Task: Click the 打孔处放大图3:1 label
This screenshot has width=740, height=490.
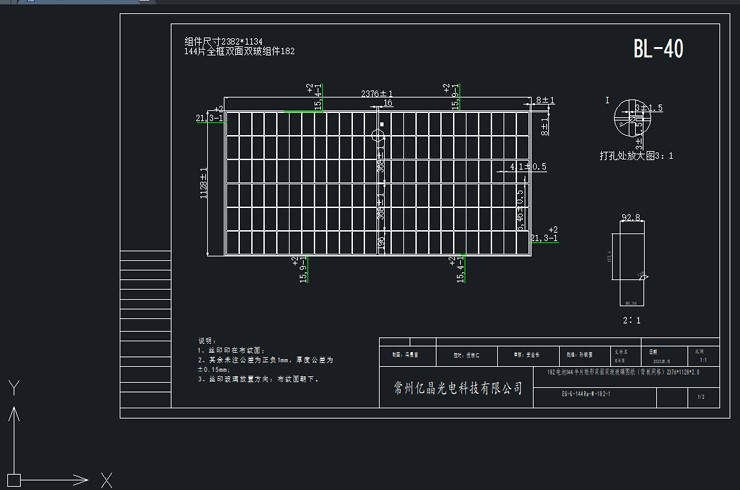Action: [636, 156]
